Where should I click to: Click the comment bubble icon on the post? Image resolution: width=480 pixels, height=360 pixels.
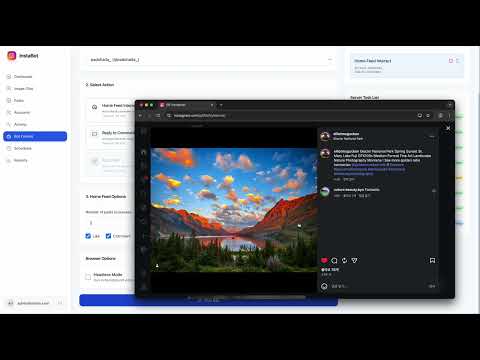point(334,260)
